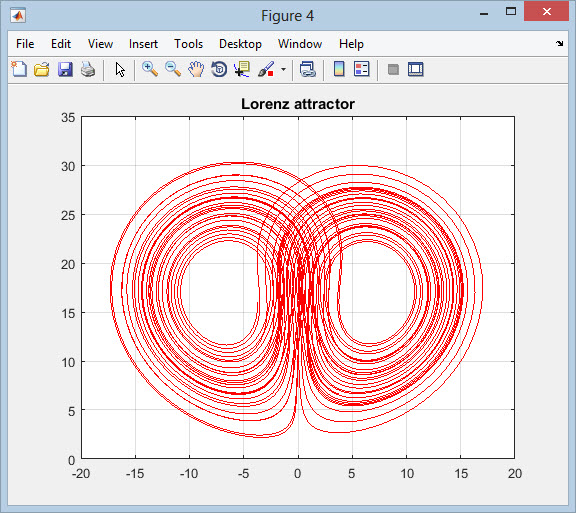576x513 pixels.
Task: Choose the Data Cursor tool
Action: 242,69
